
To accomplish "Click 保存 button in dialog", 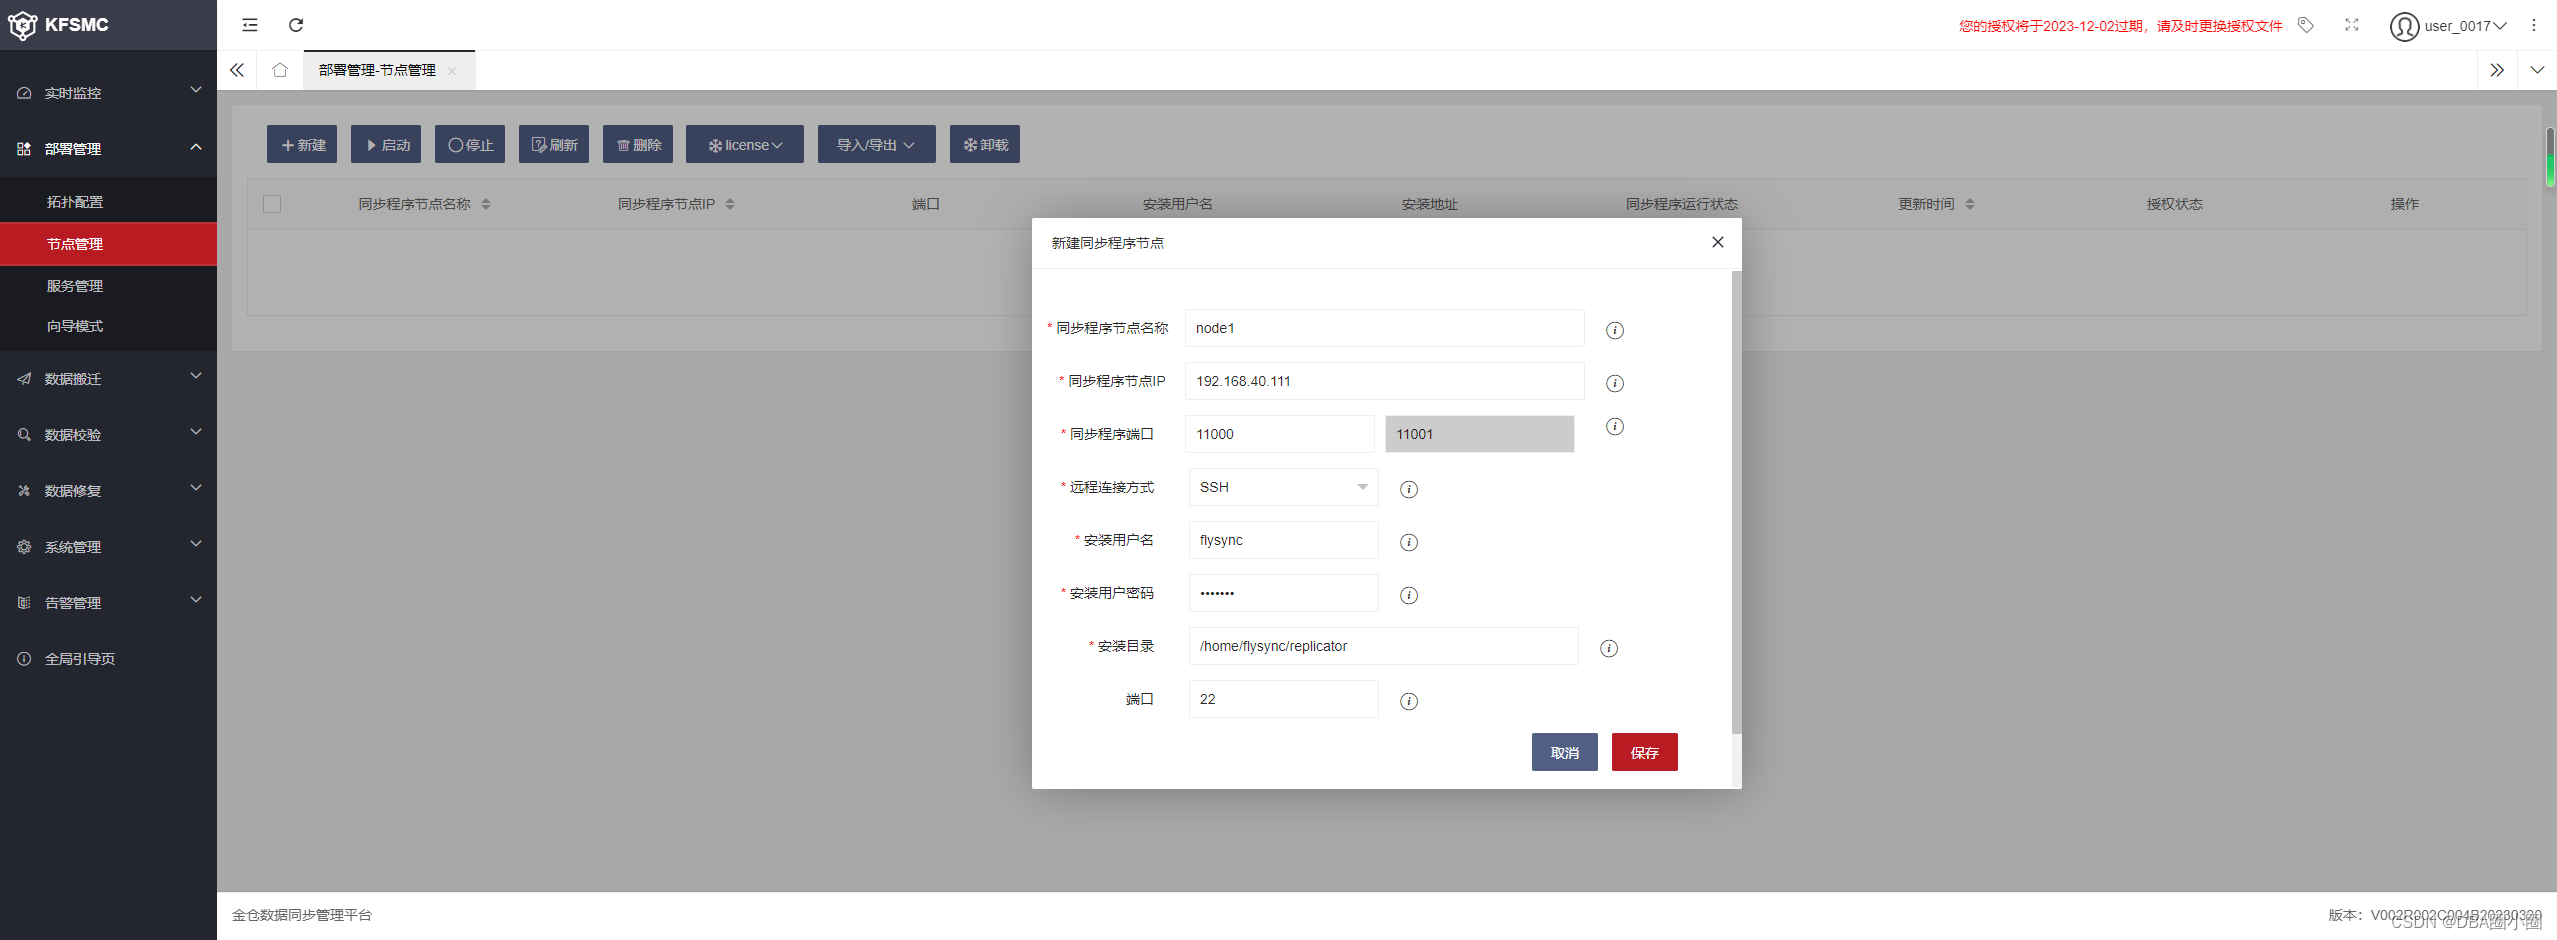I will click(x=1644, y=752).
